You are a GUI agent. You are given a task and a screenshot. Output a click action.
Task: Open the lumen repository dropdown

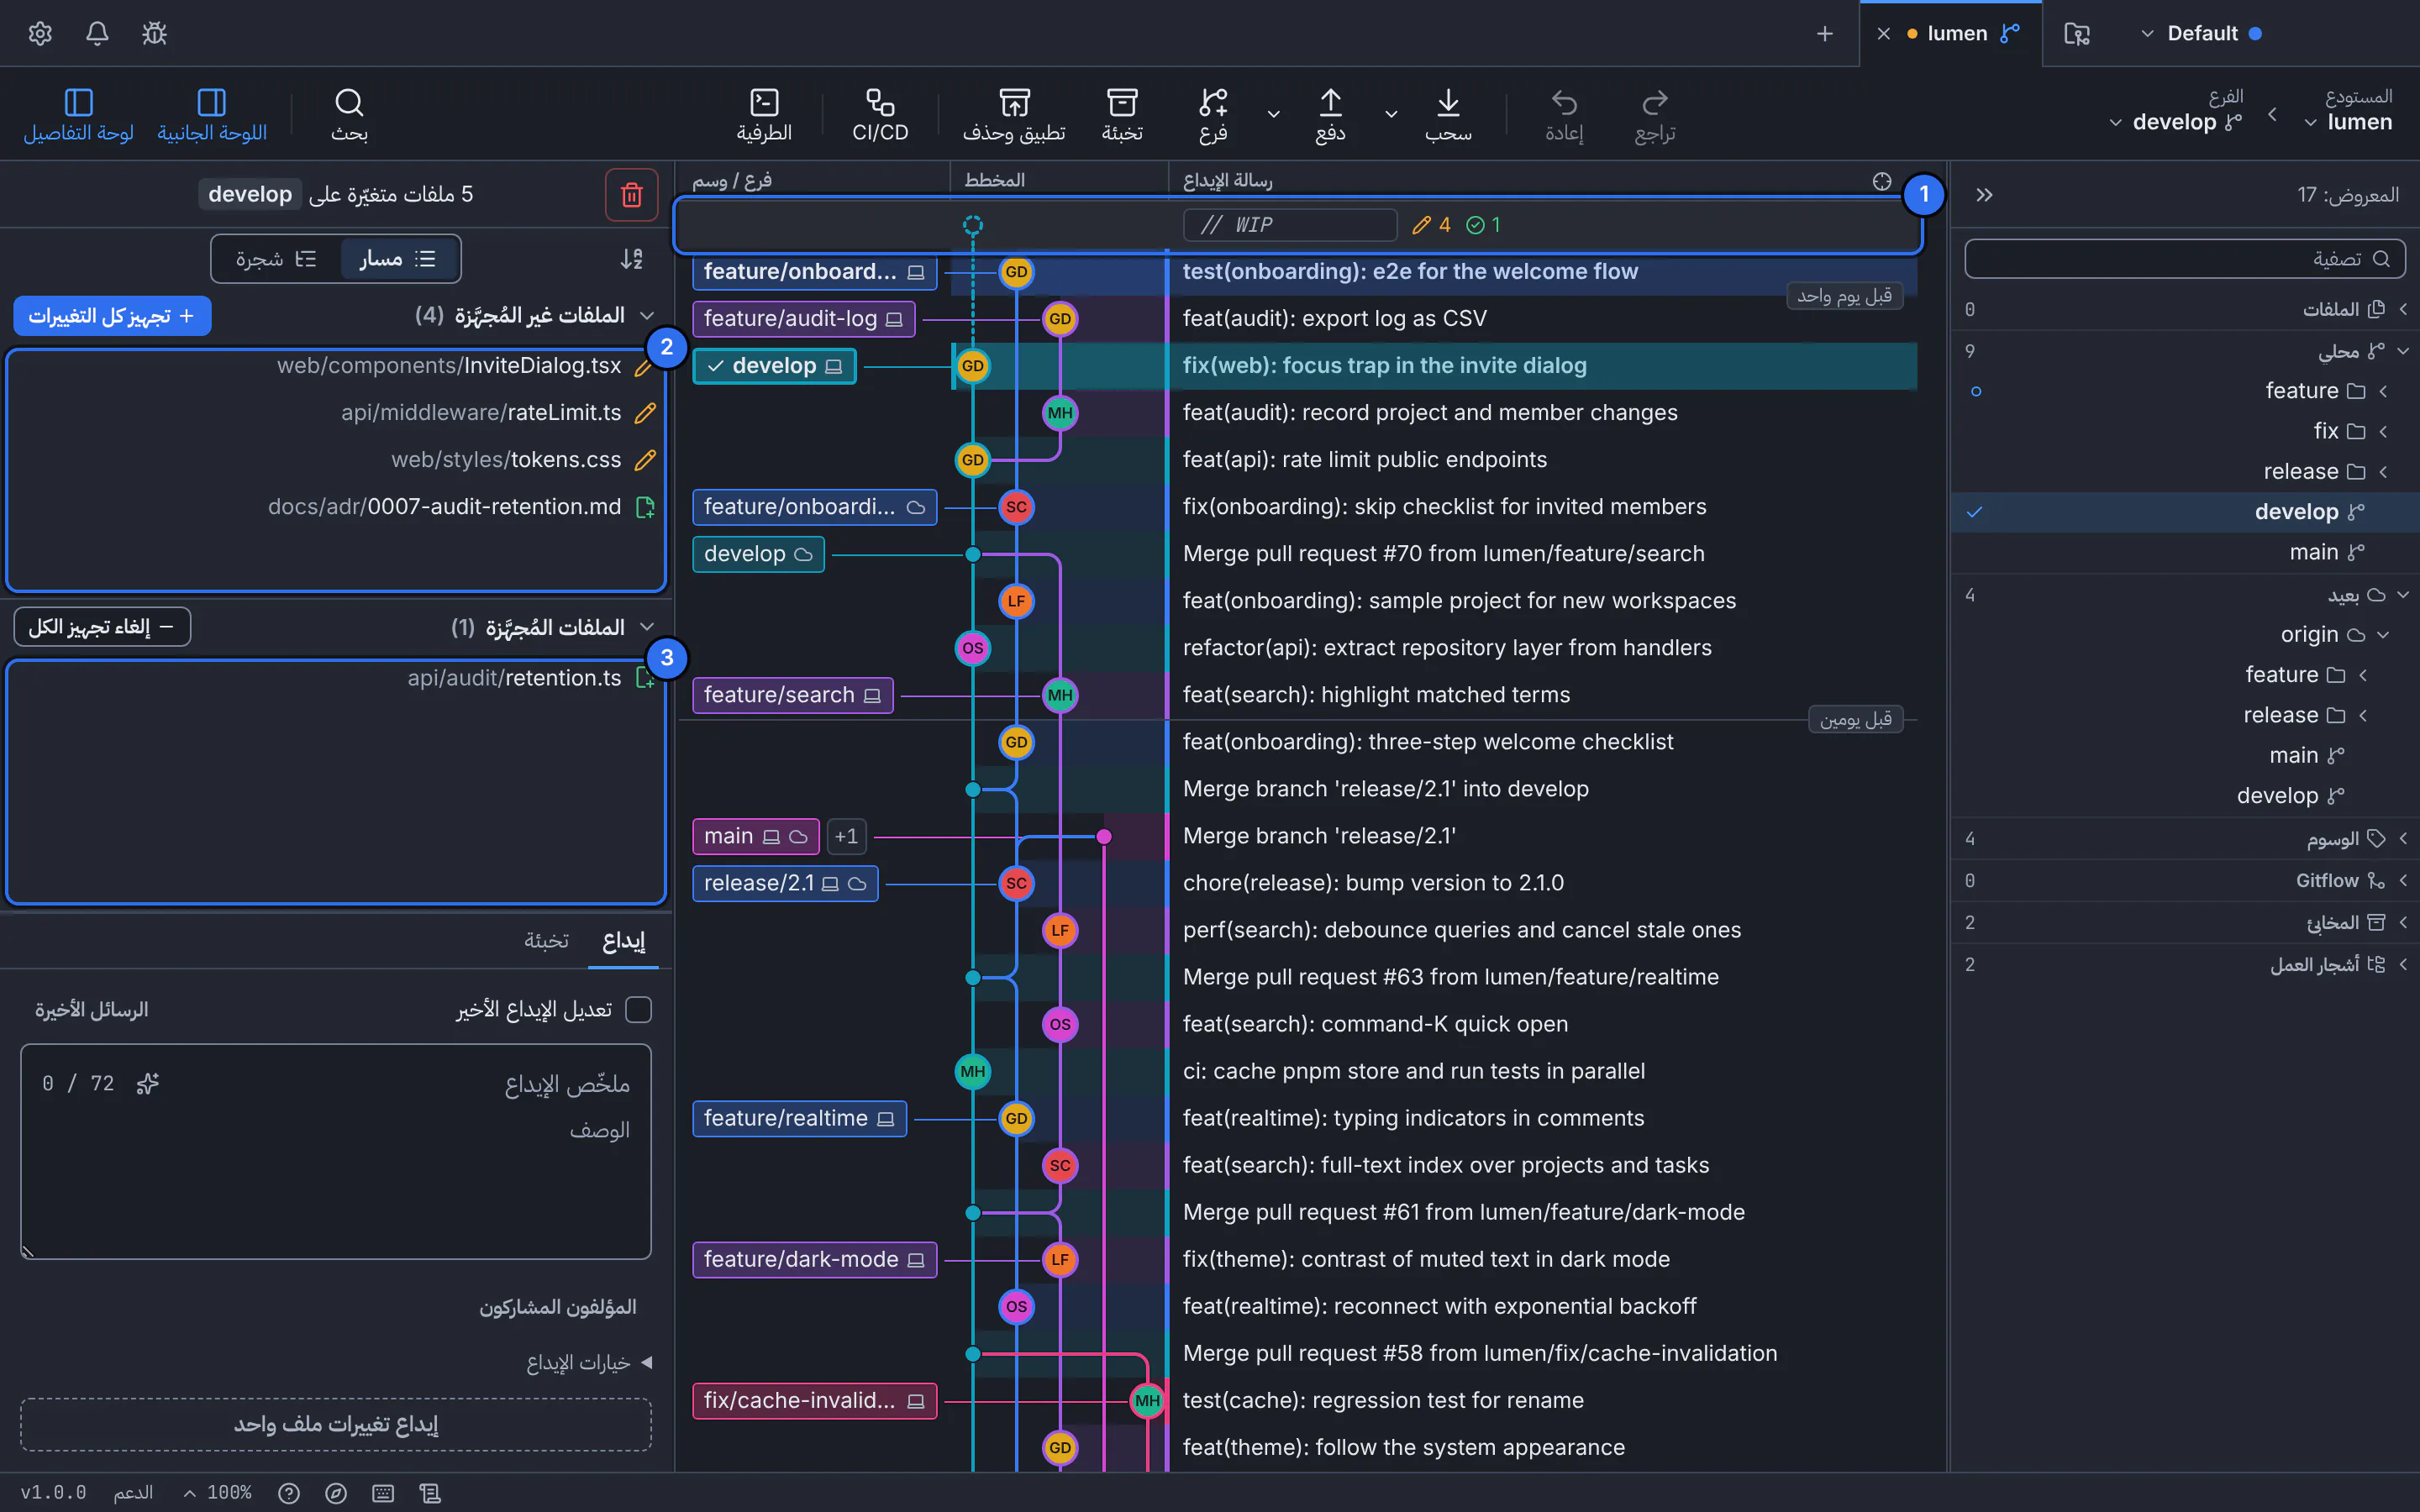(2349, 122)
